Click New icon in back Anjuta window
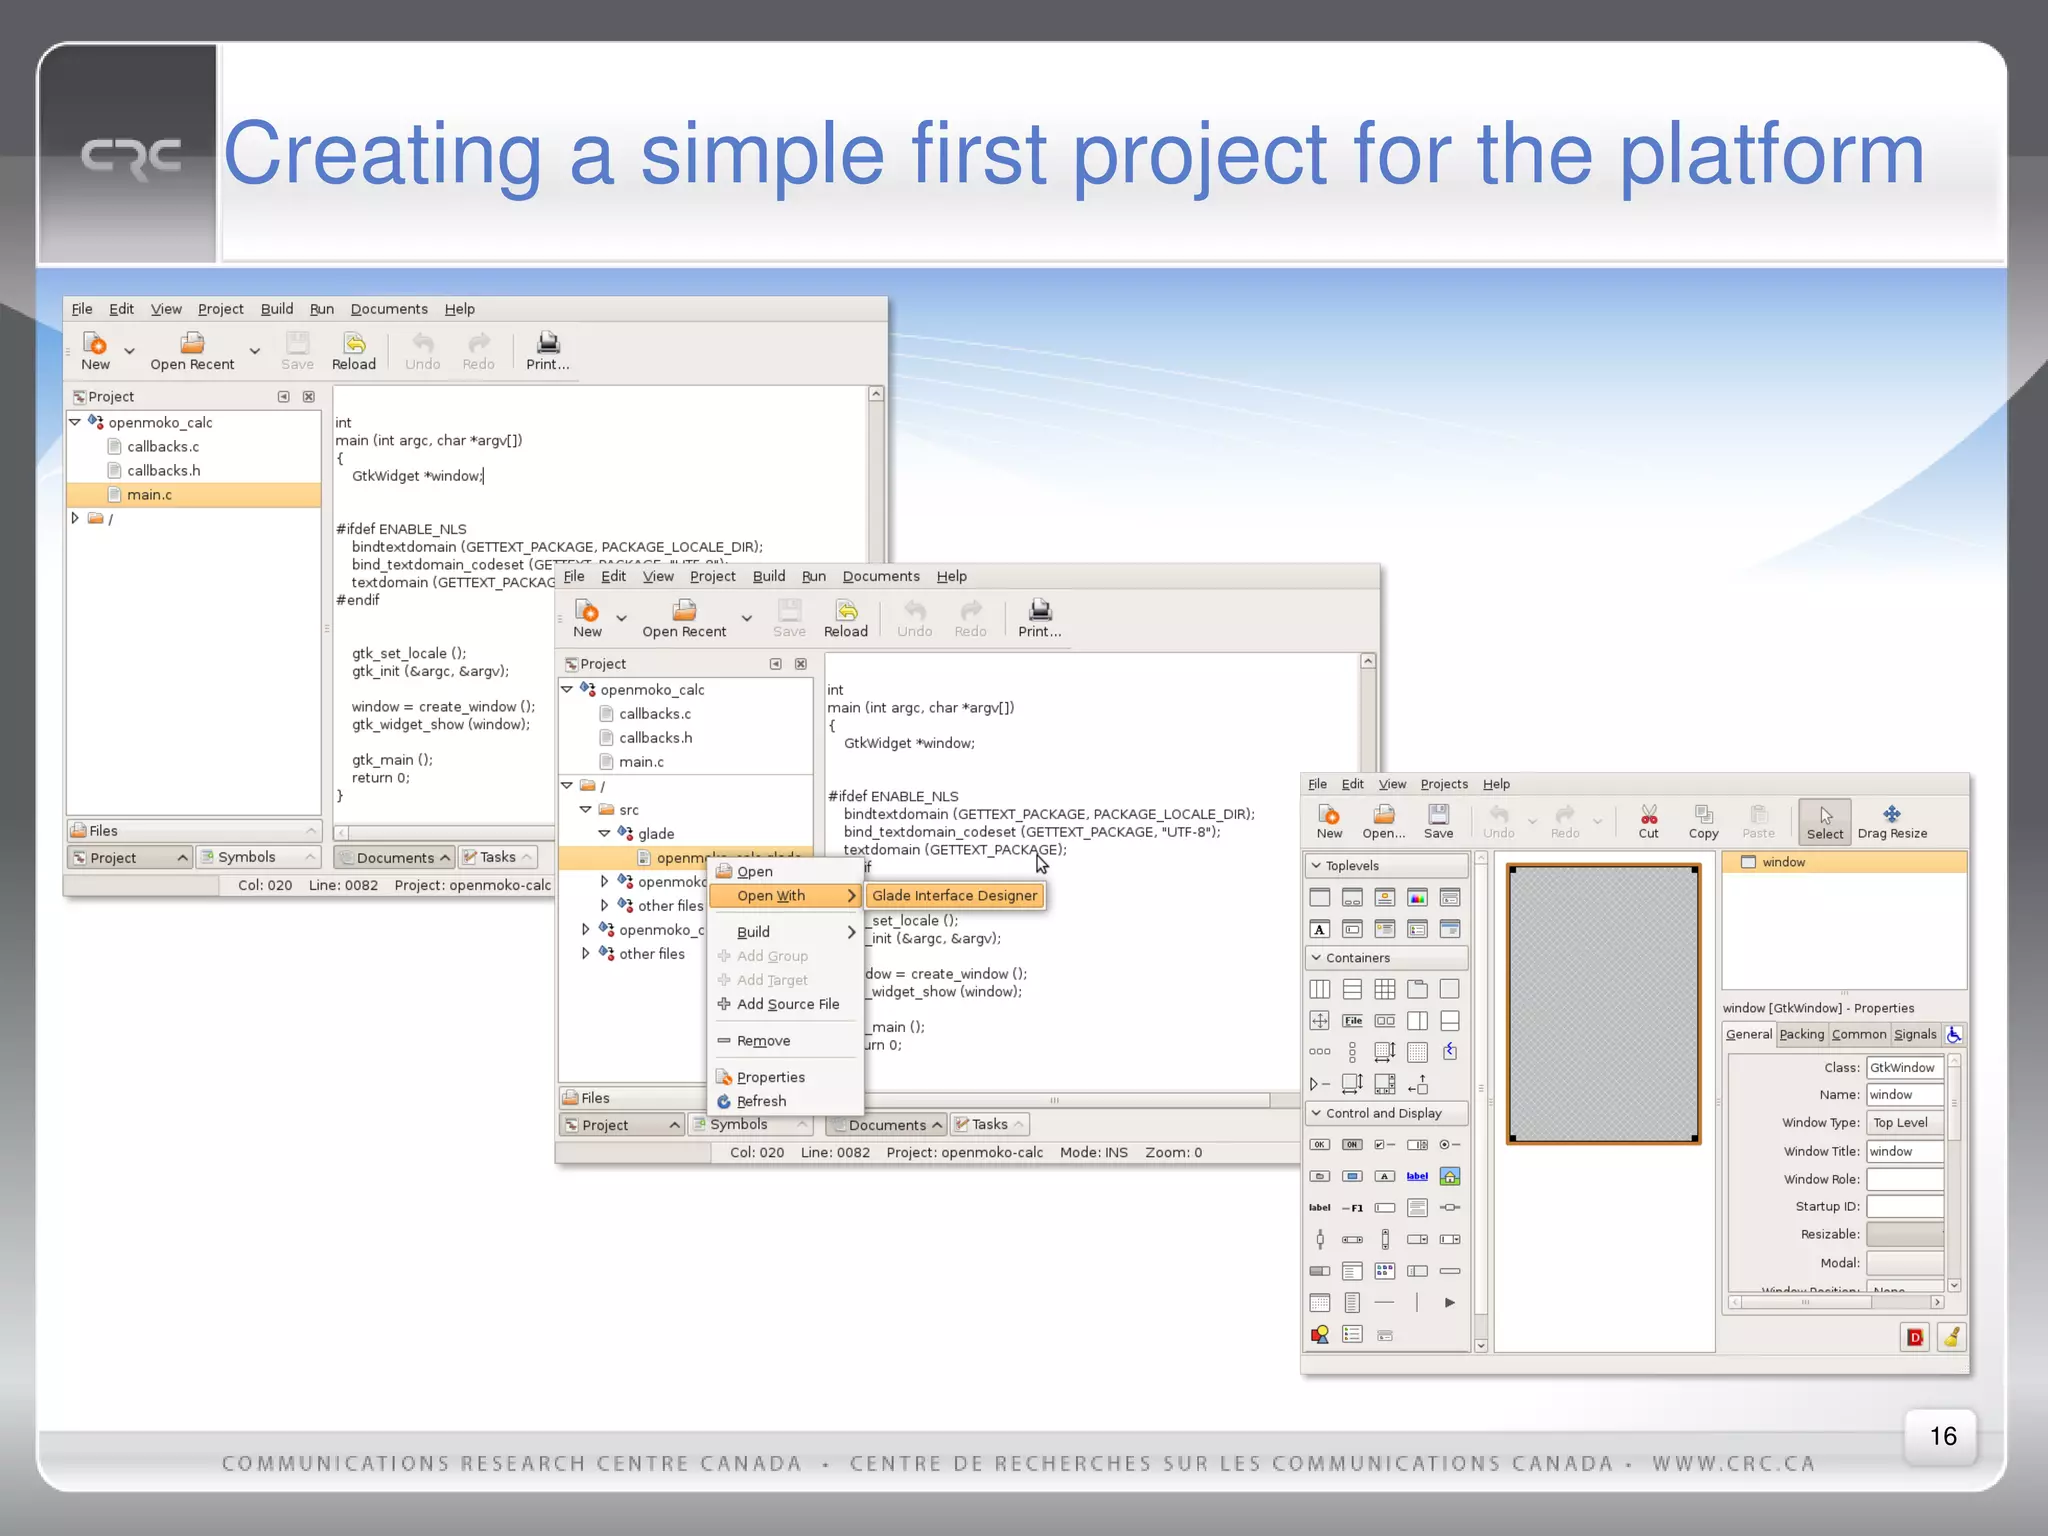This screenshot has width=2048, height=1536. click(95, 343)
